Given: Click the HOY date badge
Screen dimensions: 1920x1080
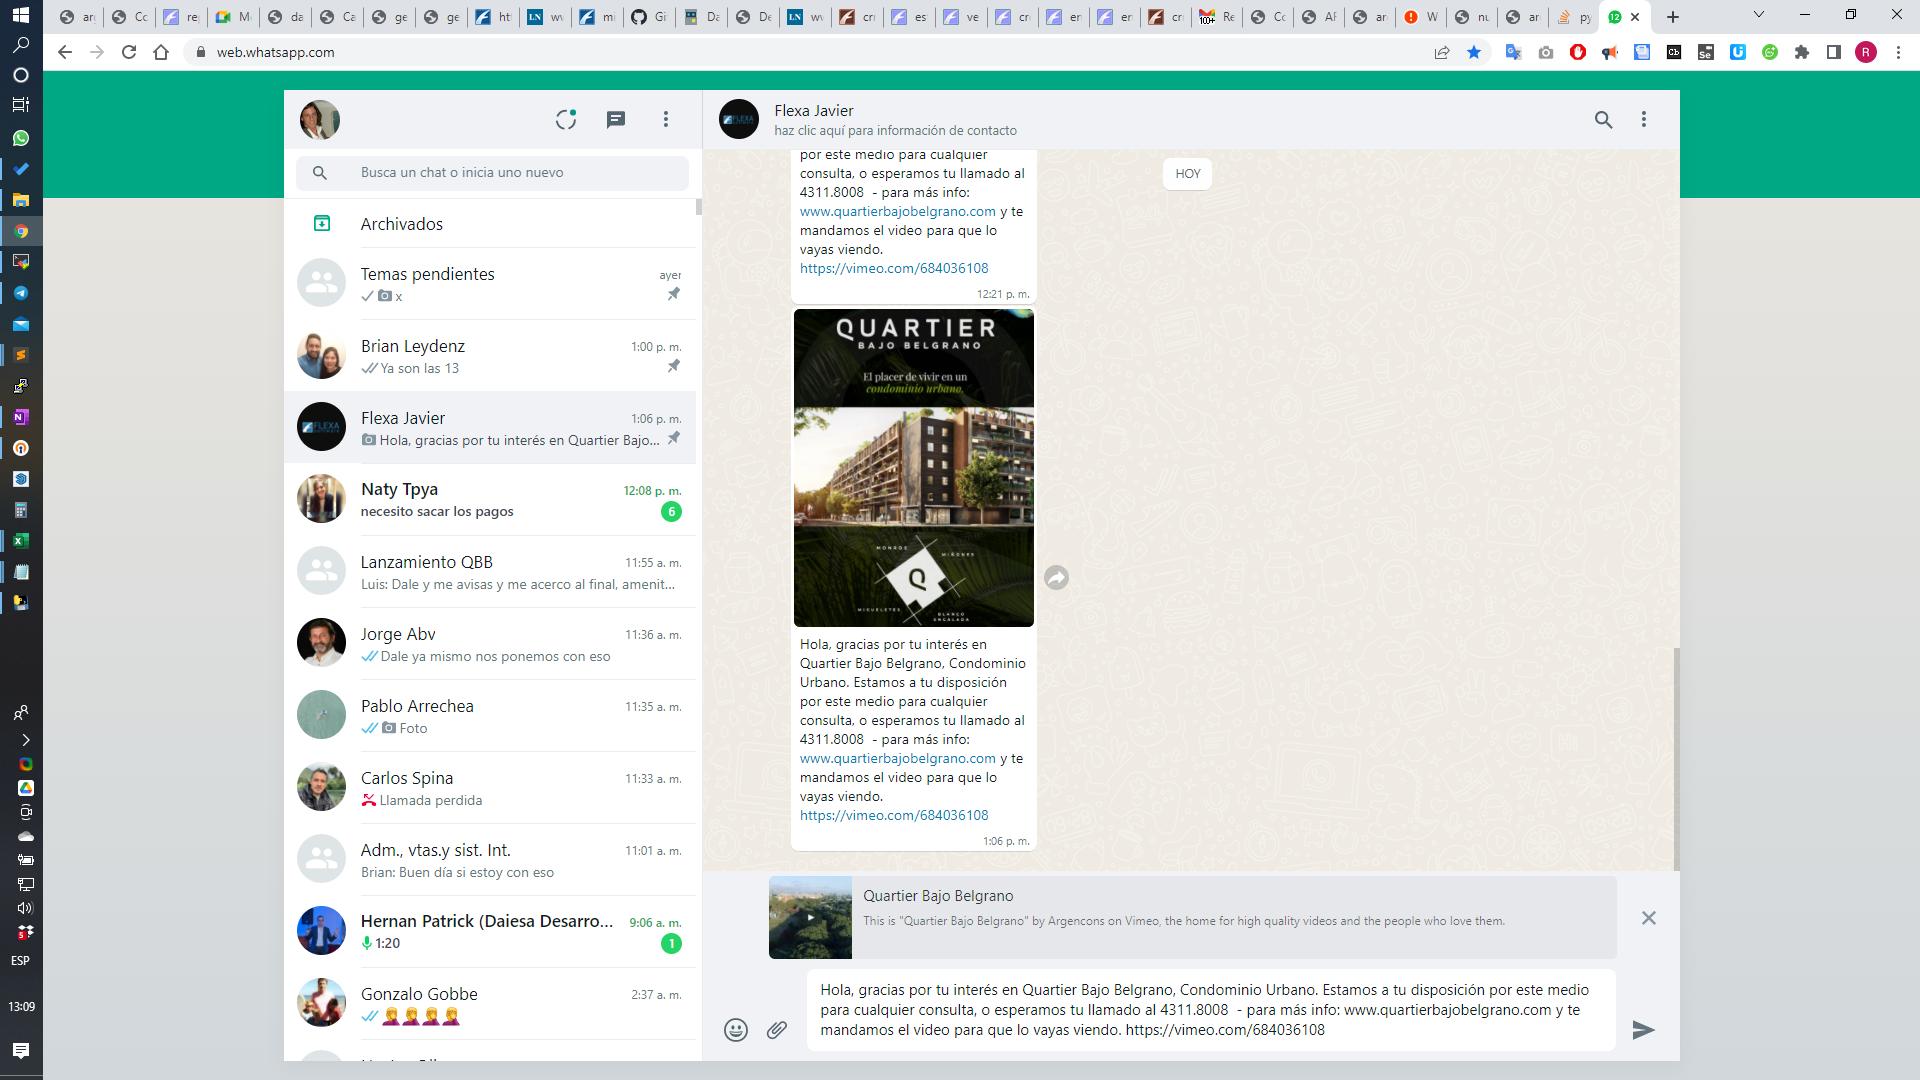Looking at the screenshot, I should [x=1187, y=174].
